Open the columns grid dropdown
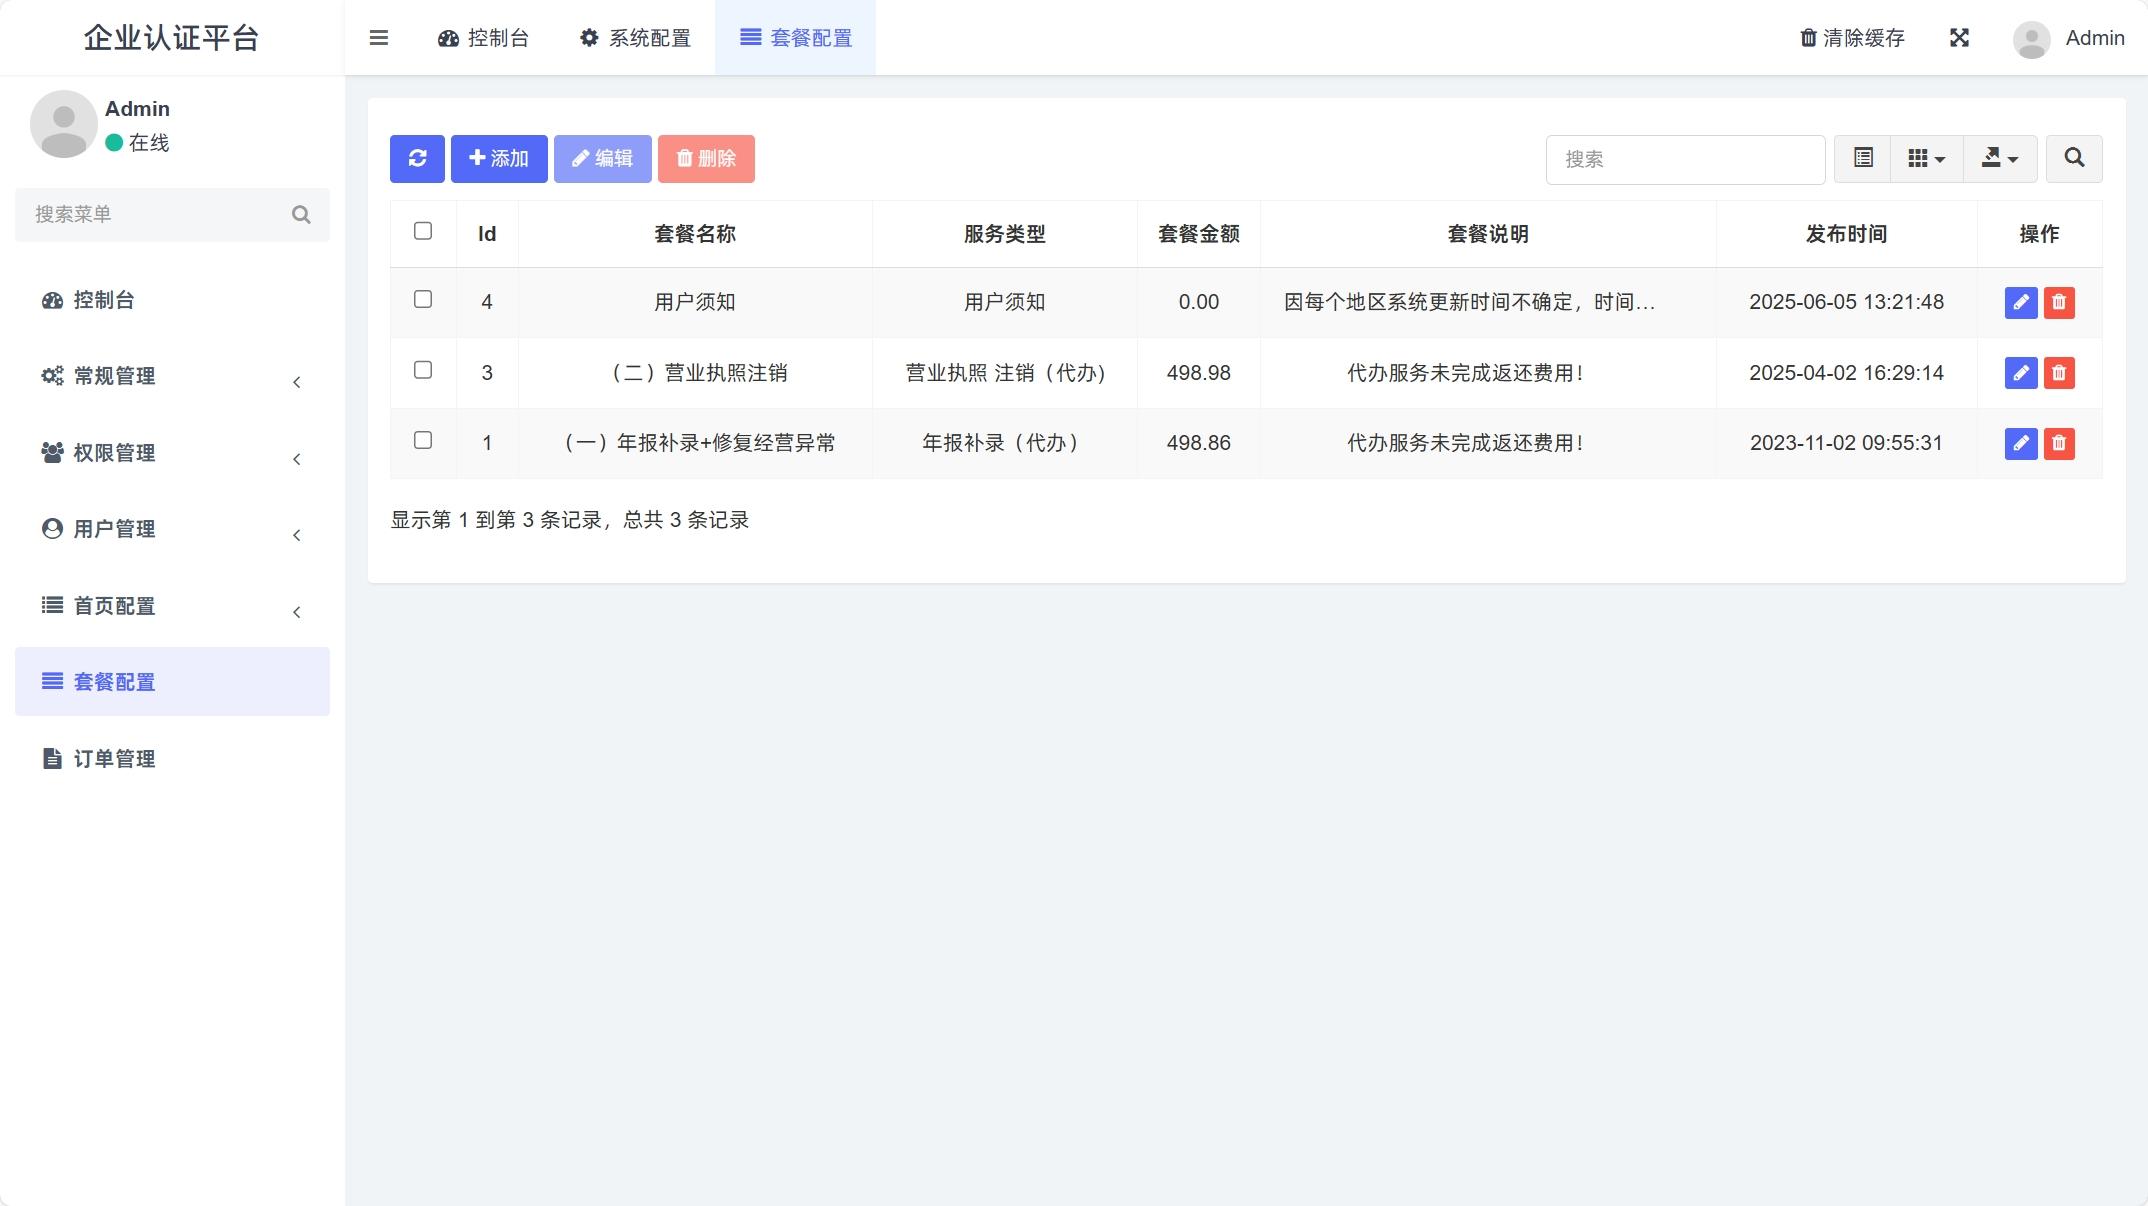Screen dimensions: 2148x1206 click(1925, 159)
